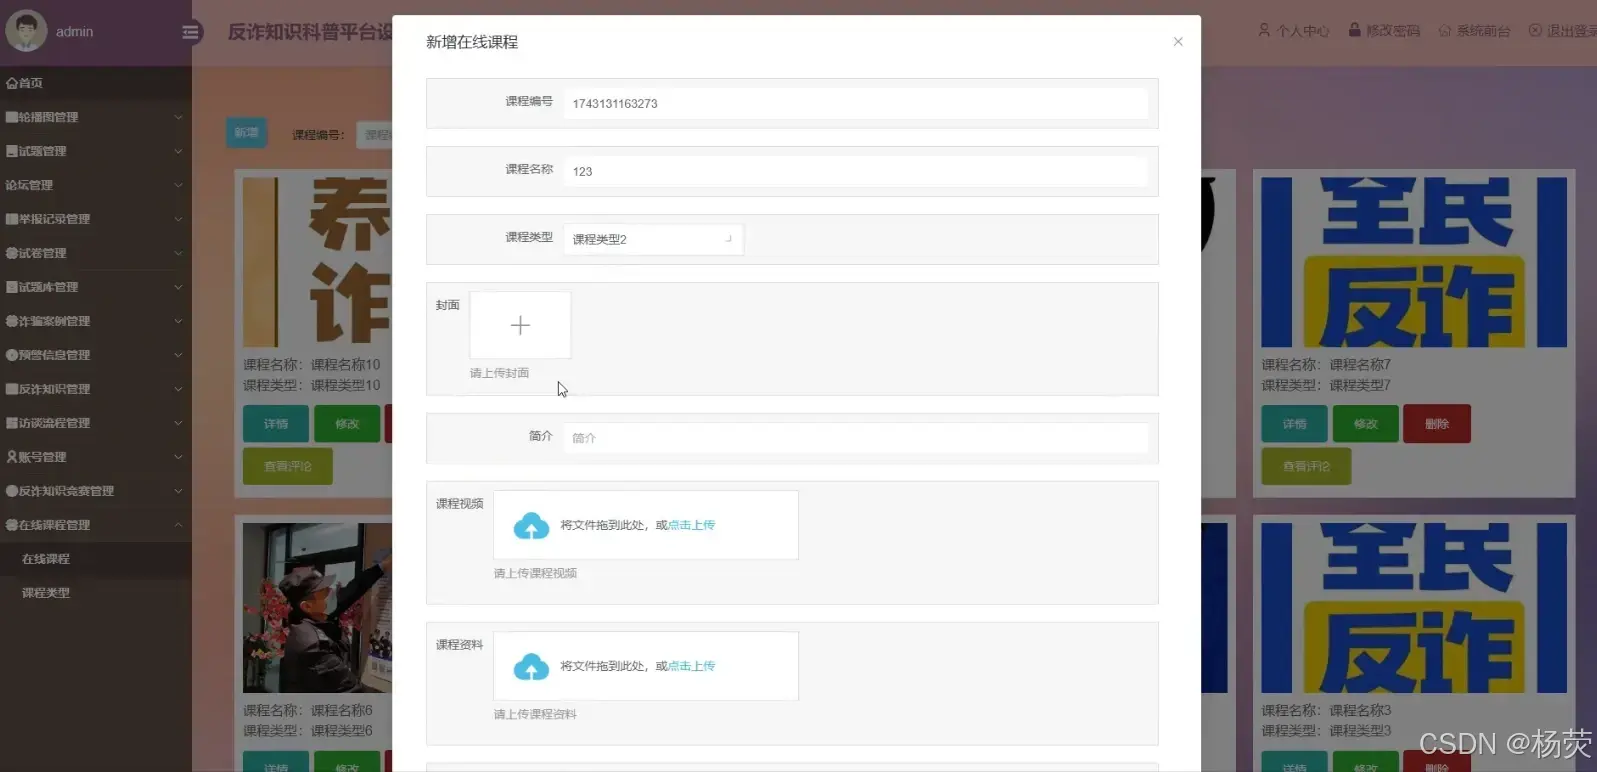The height and width of the screenshot is (772, 1597).
Task: Focus the 课程名称 field containing 123
Action: 856,171
